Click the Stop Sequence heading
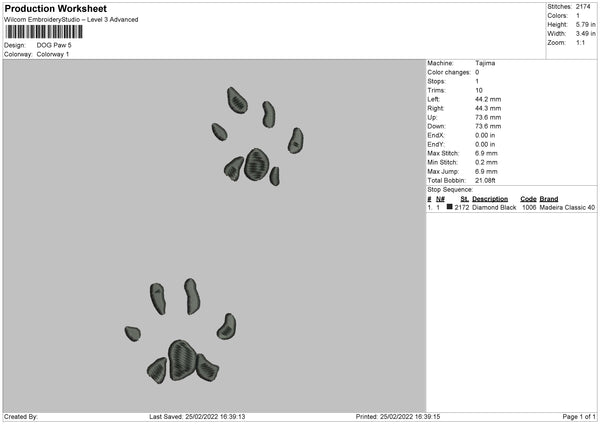The height and width of the screenshot is (424, 600). pos(450,189)
